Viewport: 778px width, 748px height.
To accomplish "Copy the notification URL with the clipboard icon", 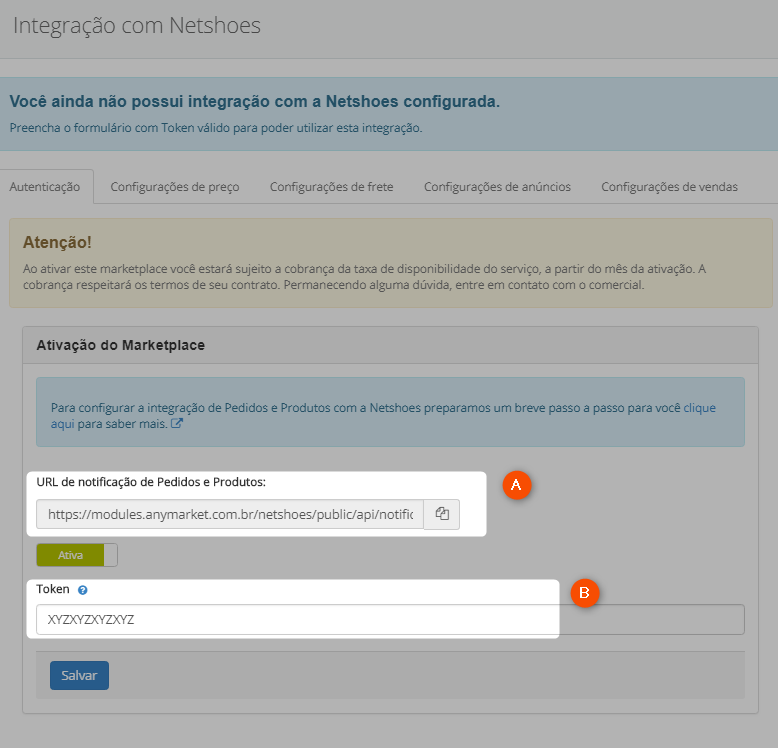I will (x=442, y=514).
